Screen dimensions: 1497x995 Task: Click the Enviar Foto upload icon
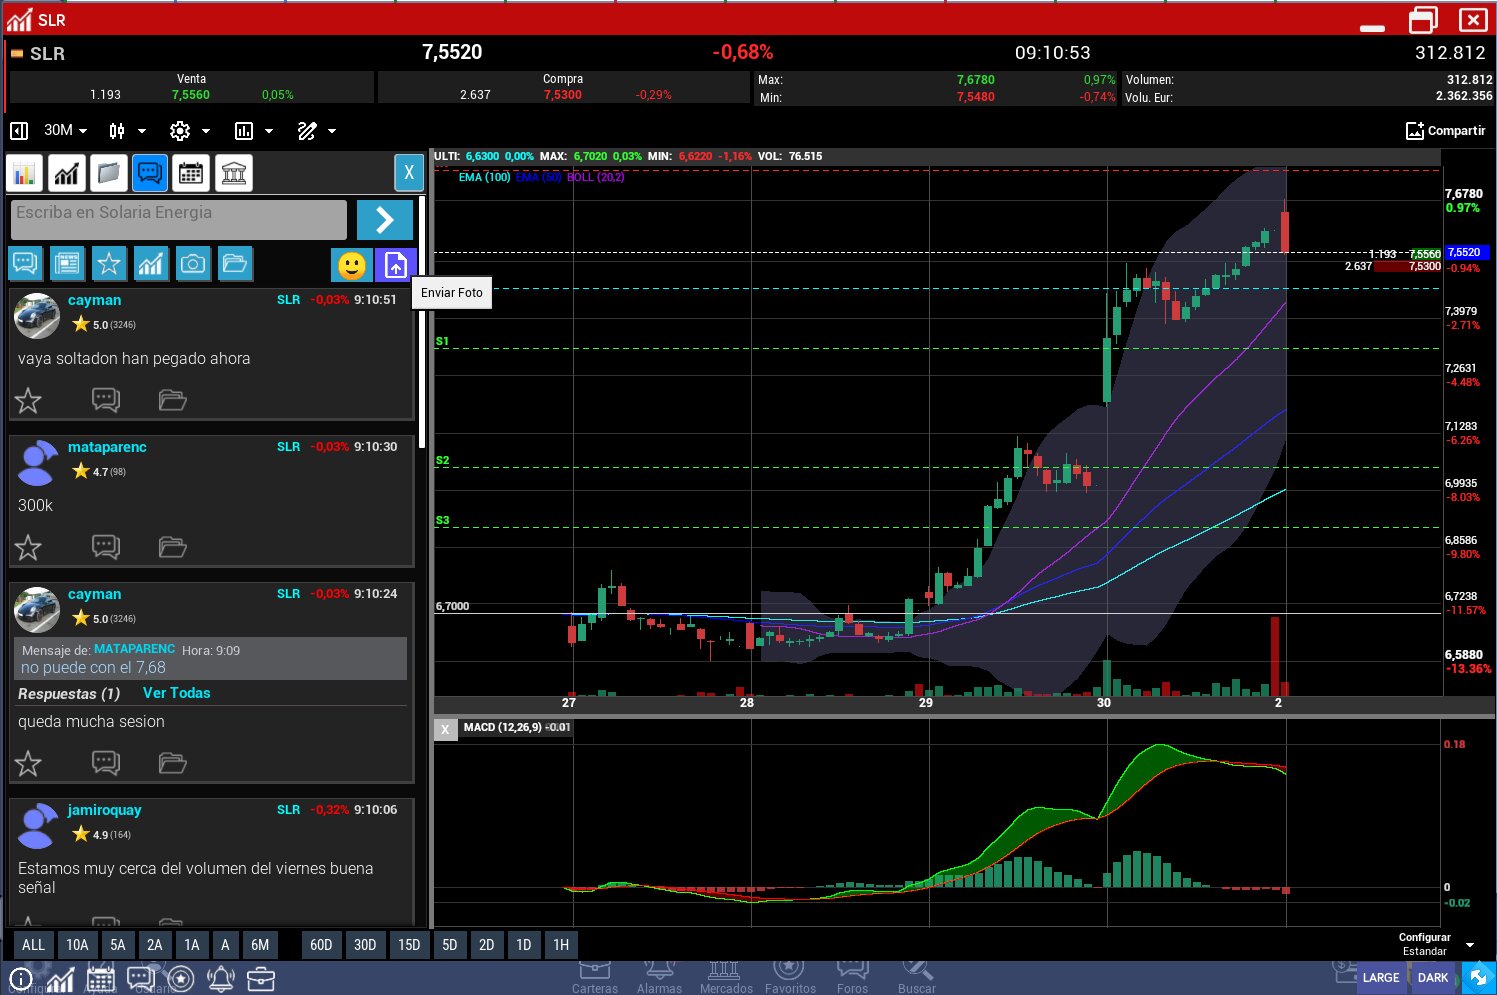coord(396,265)
